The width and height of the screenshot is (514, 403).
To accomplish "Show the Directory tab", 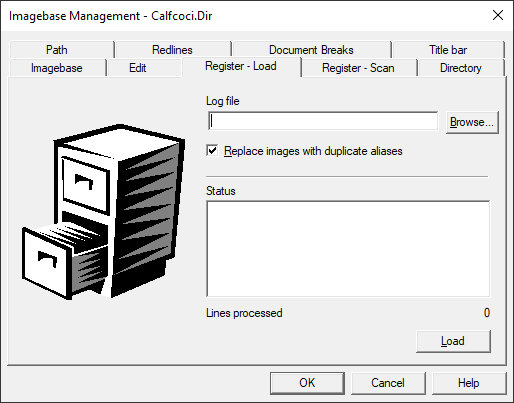I will [461, 68].
